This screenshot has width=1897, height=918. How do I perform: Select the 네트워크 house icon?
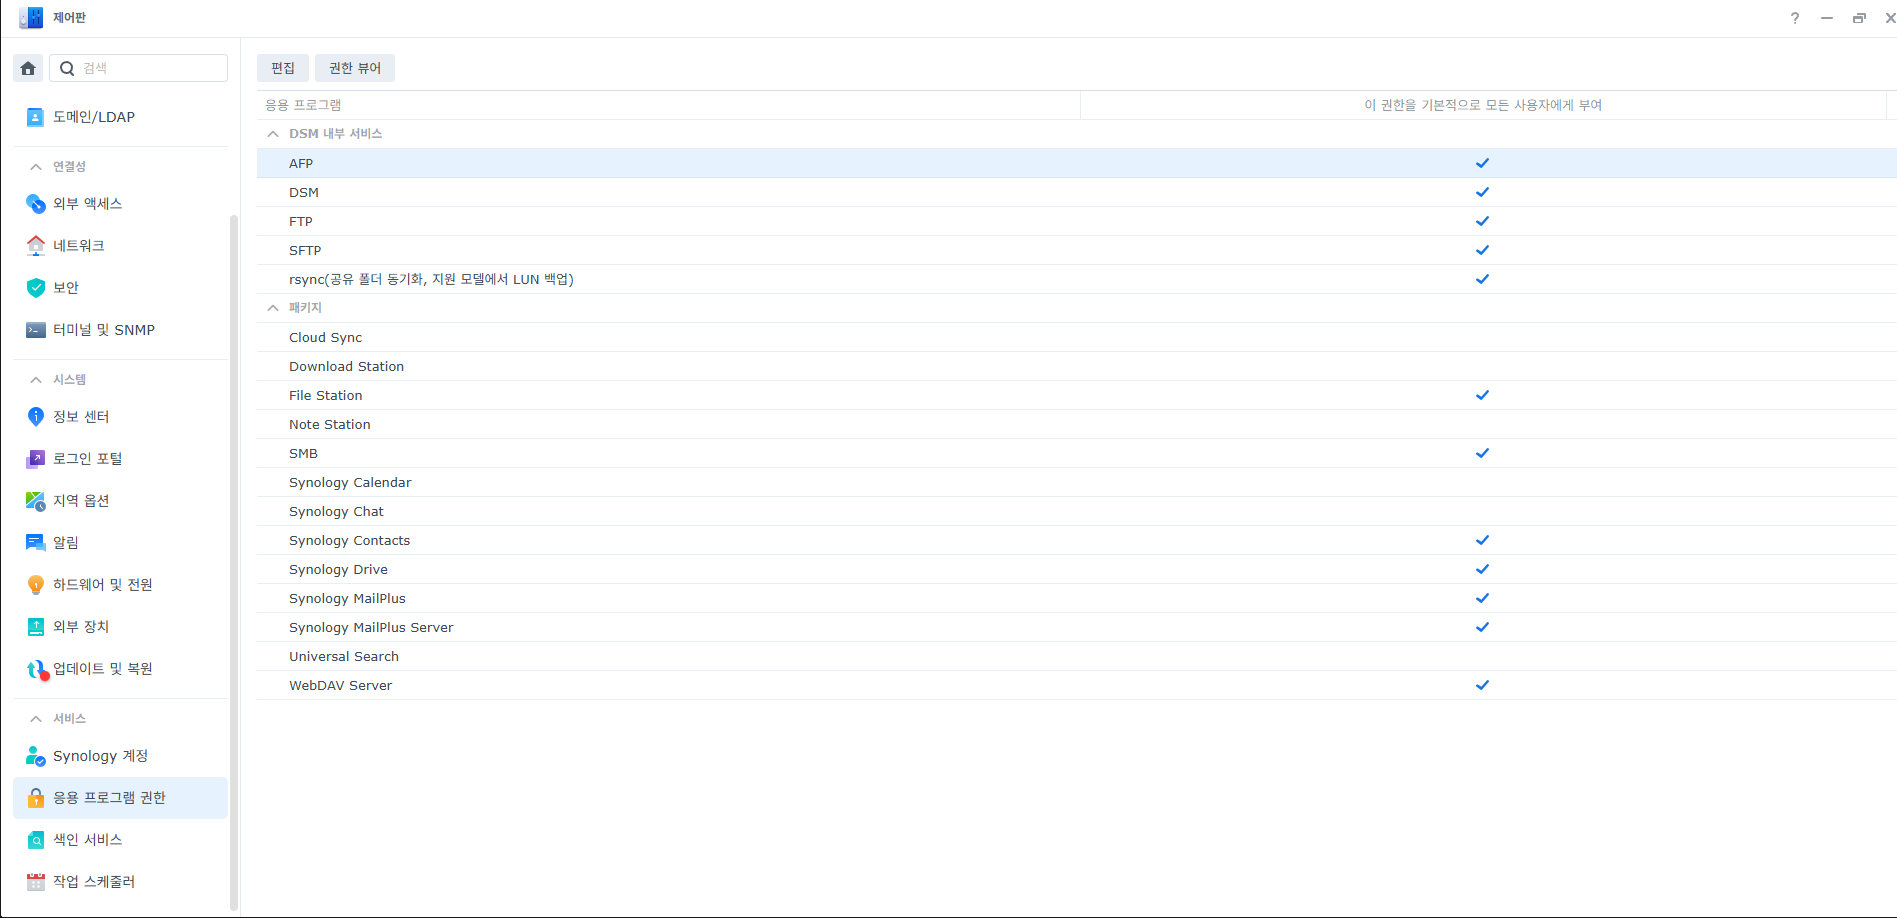tap(36, 246)
